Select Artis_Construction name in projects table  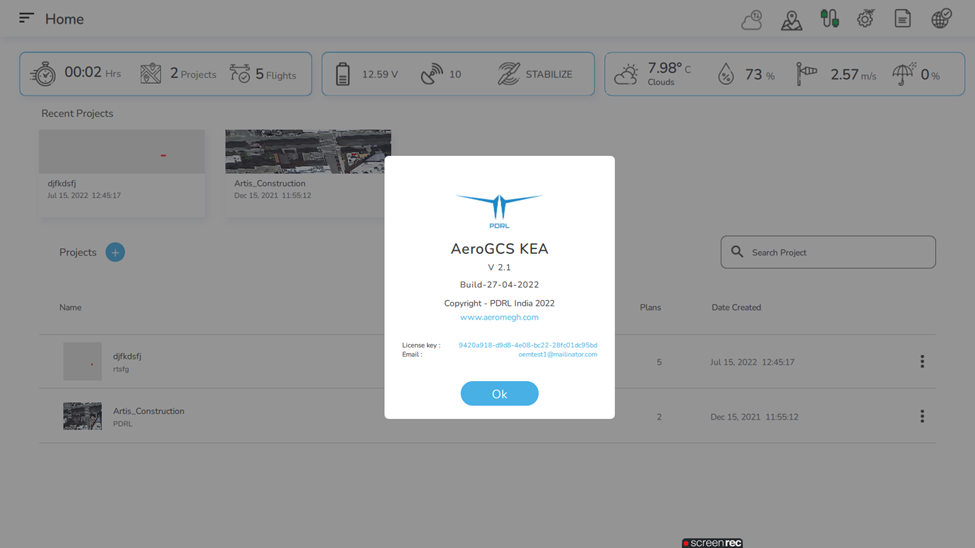click(x=149, y=411)
